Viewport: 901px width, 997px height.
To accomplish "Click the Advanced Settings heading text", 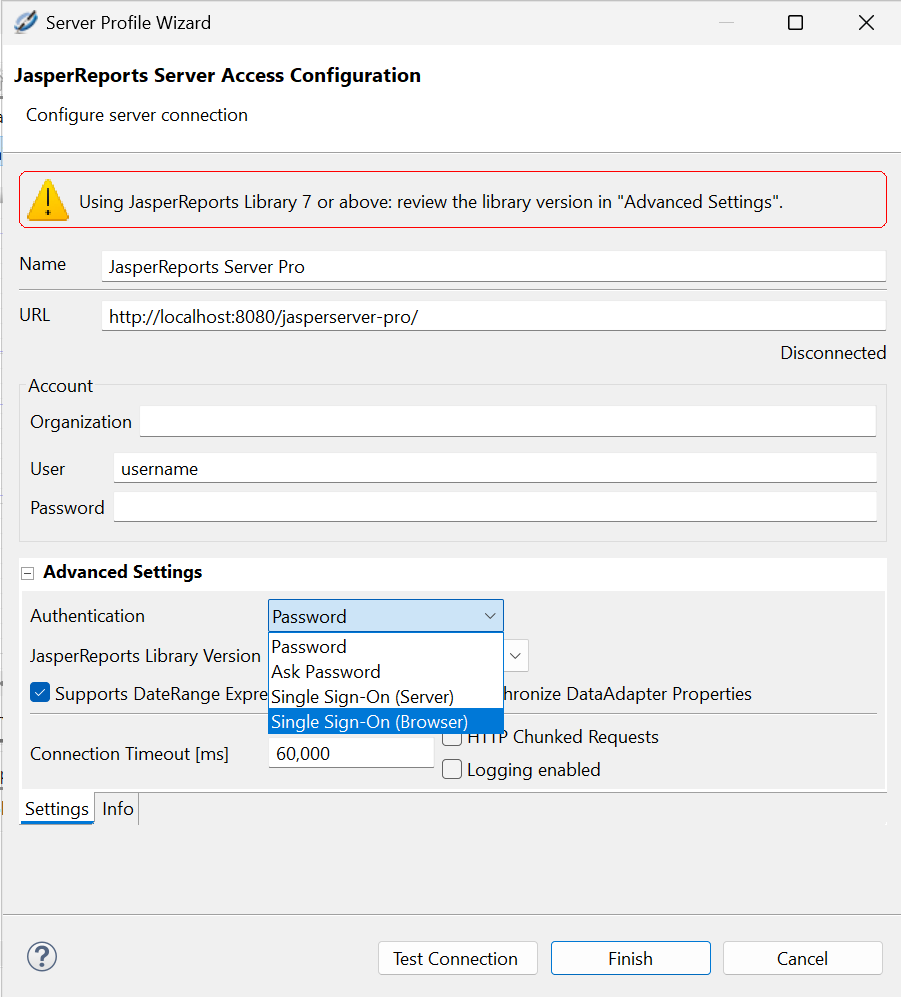I will point(123,572).
